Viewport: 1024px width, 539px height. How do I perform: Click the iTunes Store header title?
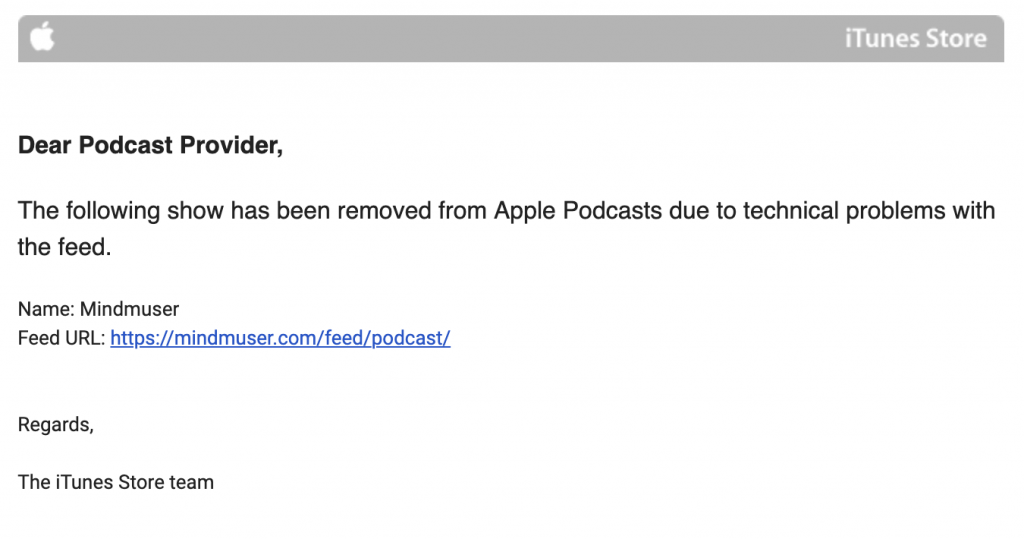916,39
